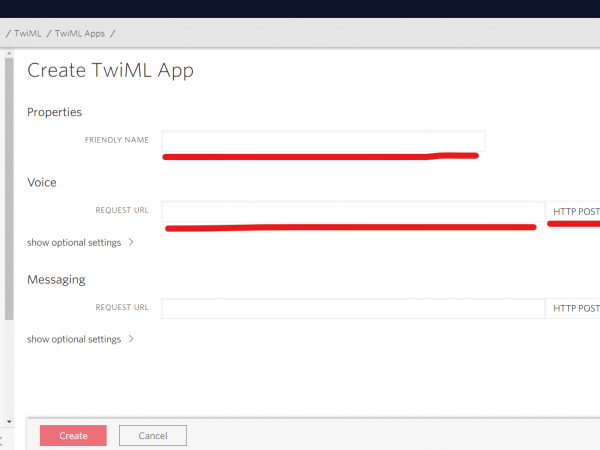The image size is (600, 450).
Task: Click the Messaging REQUEST URL label
Action: [122, 307]
